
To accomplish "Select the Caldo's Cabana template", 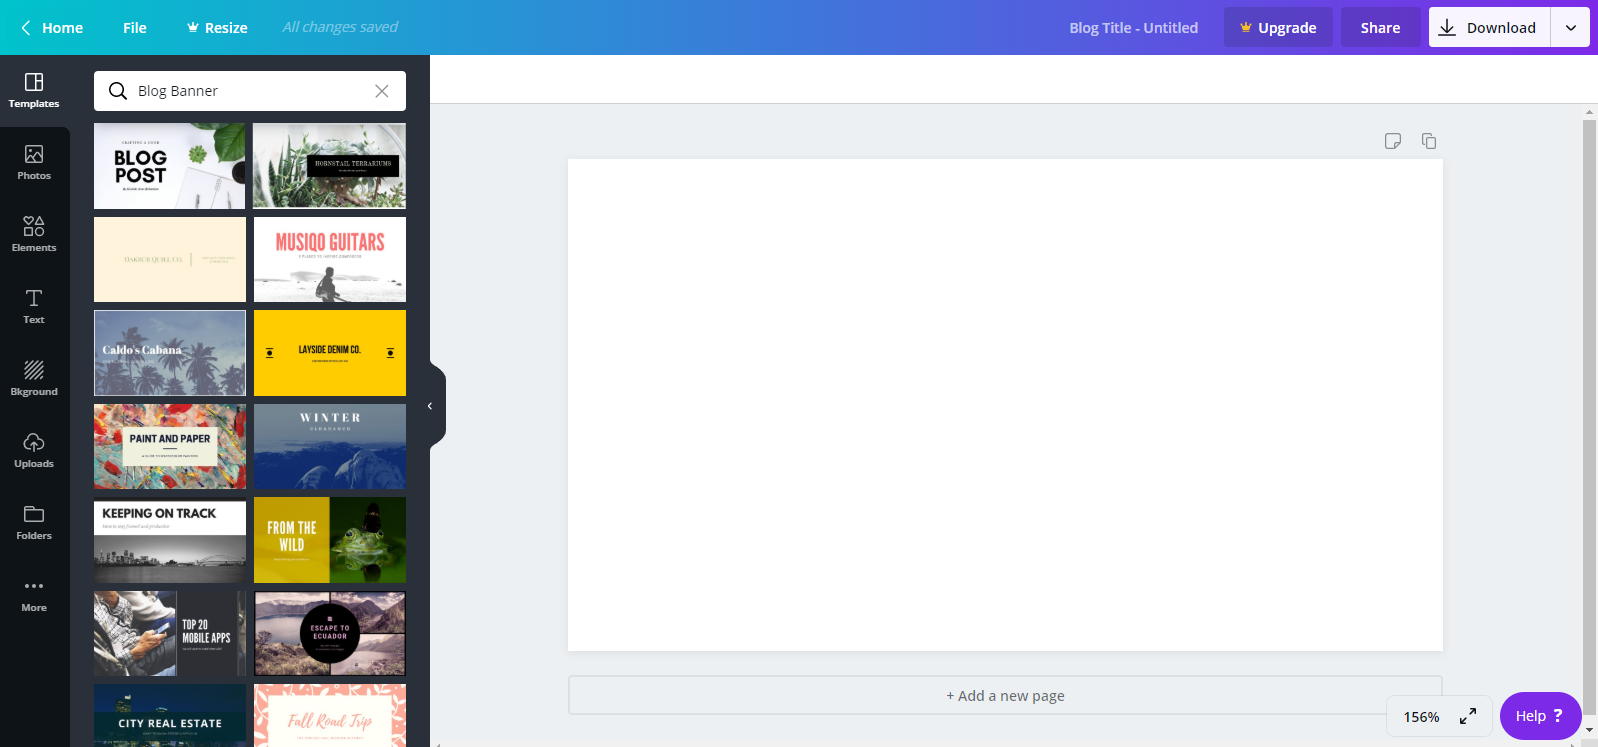I will pos(170,353).
